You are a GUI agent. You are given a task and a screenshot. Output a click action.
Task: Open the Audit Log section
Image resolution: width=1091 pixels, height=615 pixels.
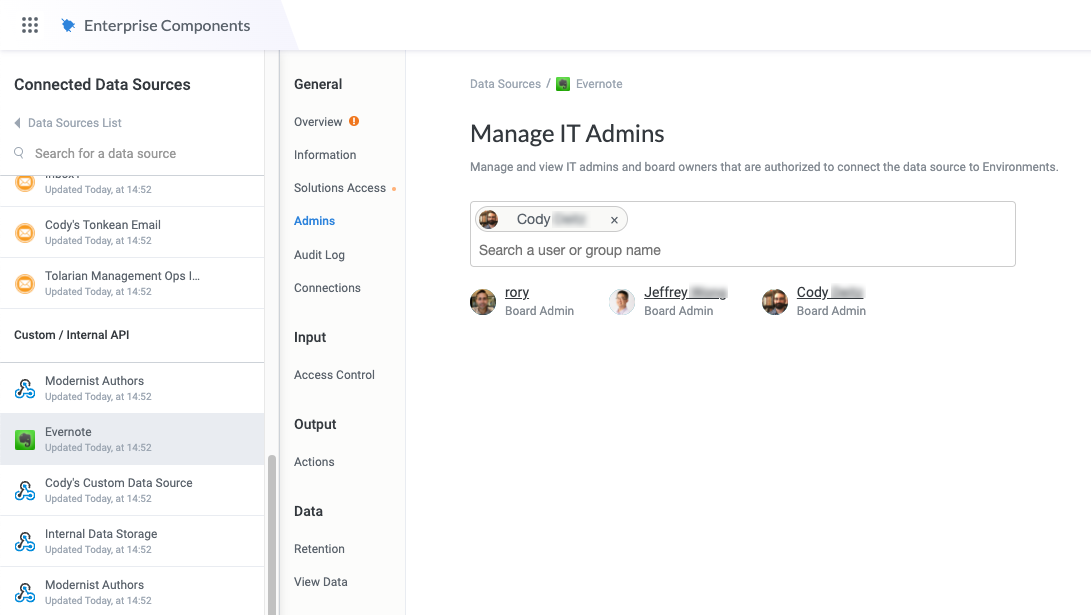point(319,254)
